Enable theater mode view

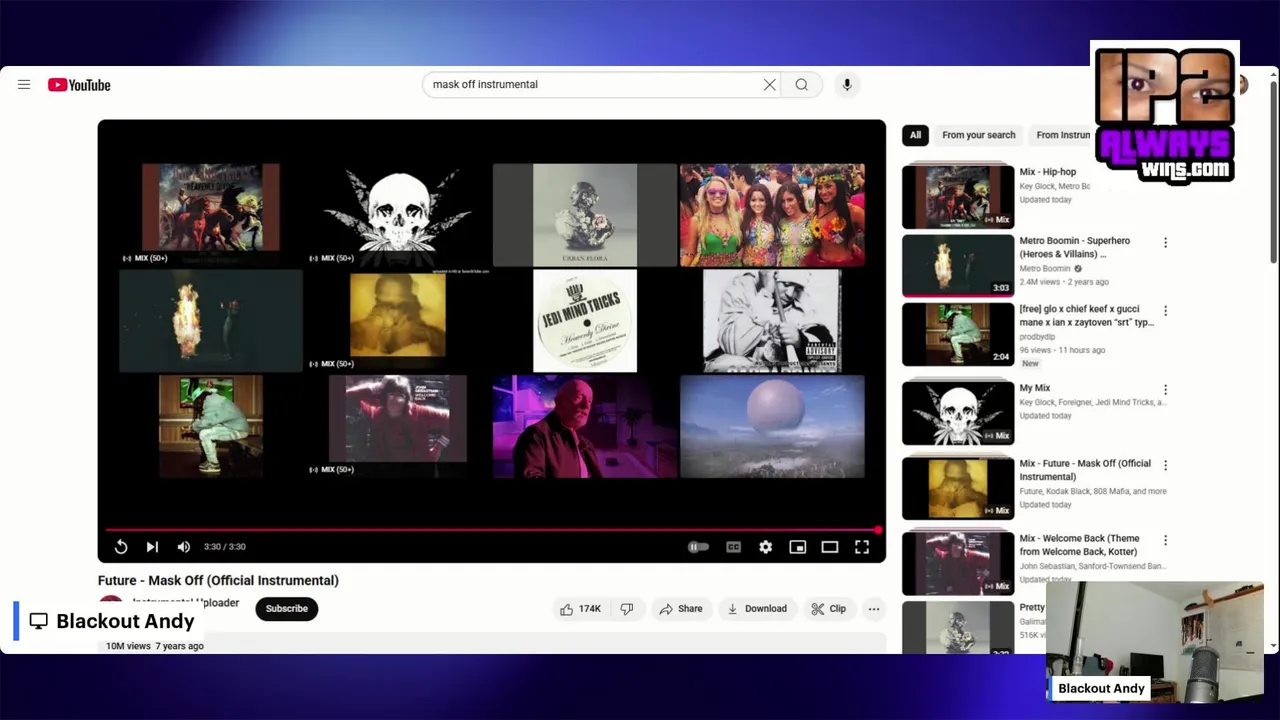click(830, 547)
